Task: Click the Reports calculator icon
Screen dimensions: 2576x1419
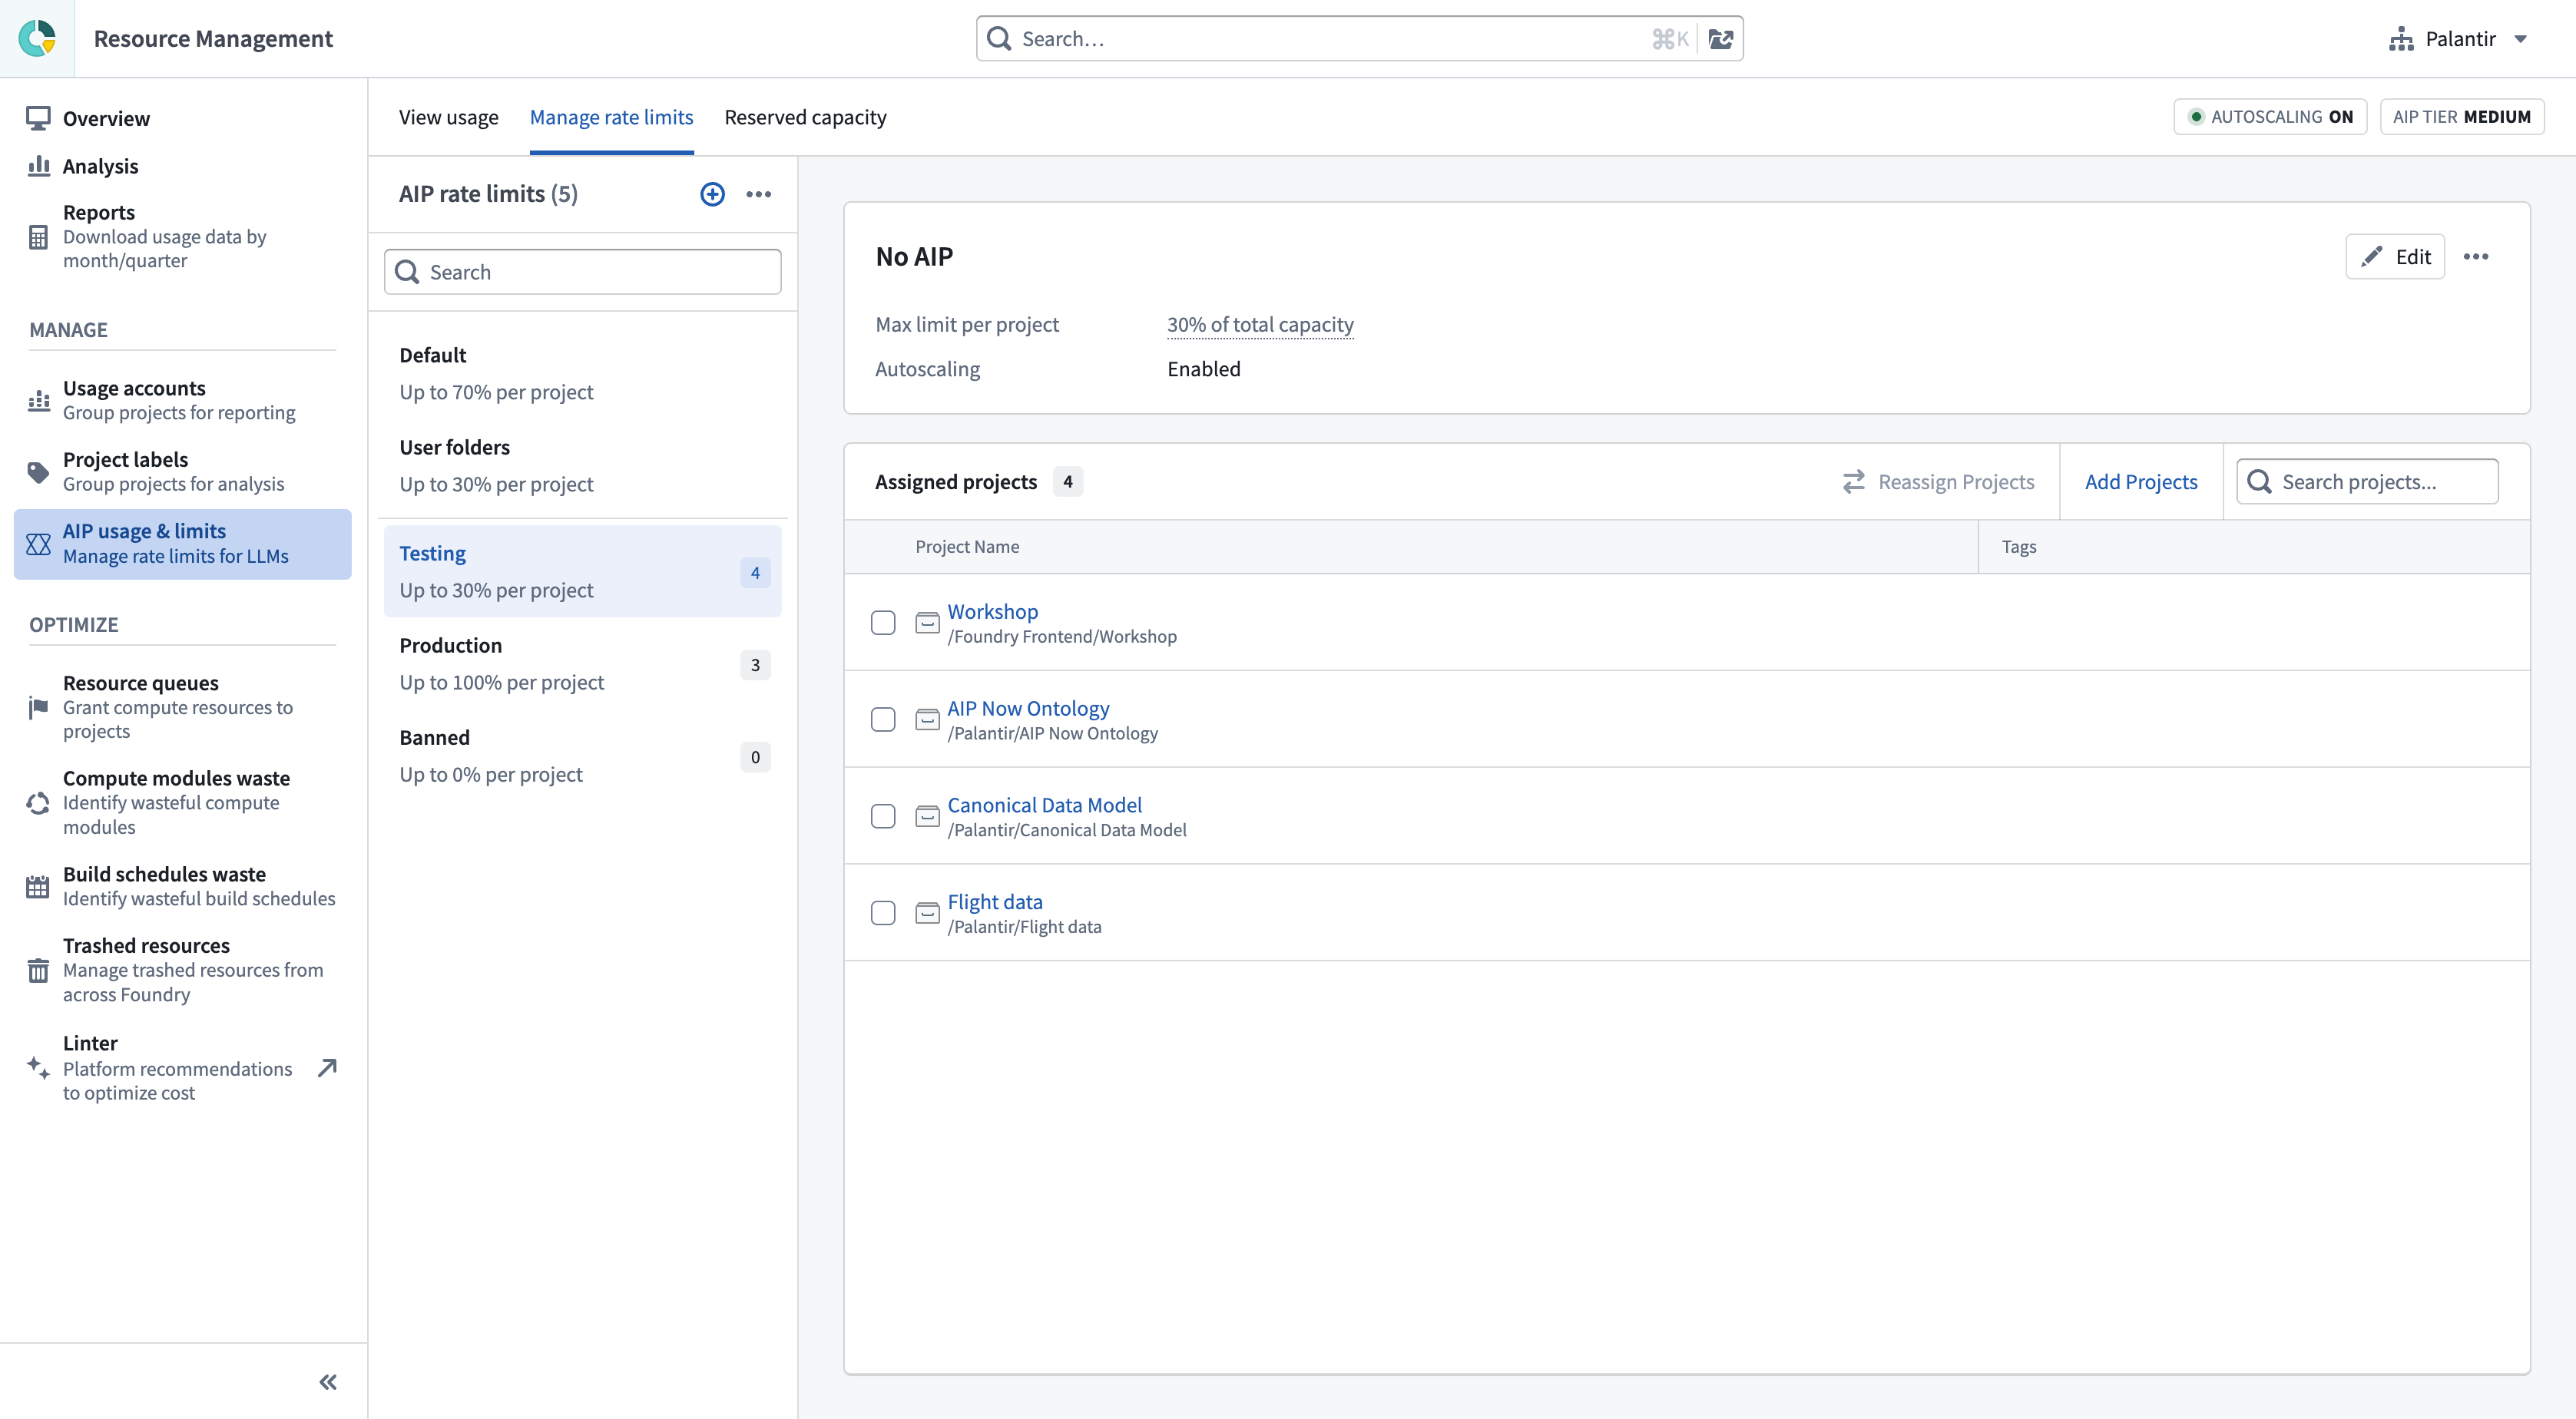Action: (38, 237)
